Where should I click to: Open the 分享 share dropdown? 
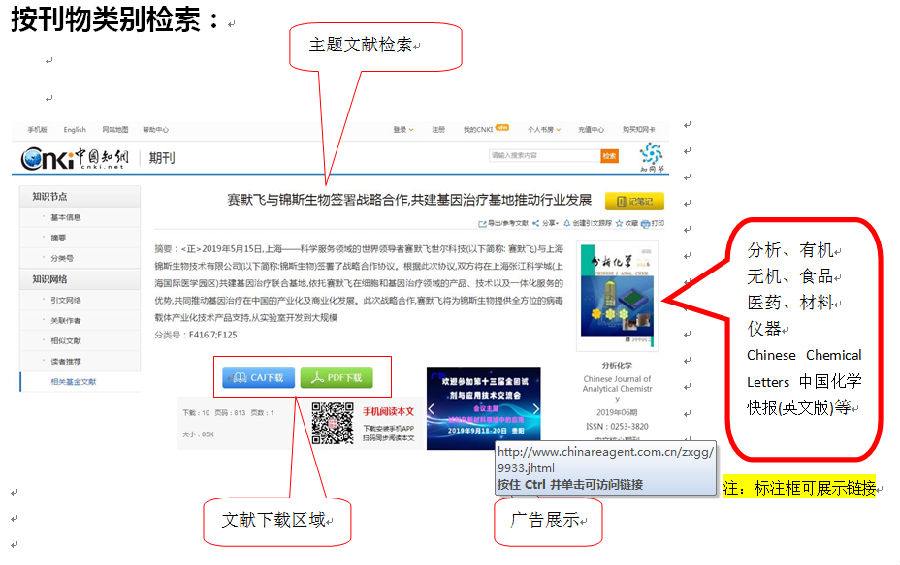coord(545,224)
